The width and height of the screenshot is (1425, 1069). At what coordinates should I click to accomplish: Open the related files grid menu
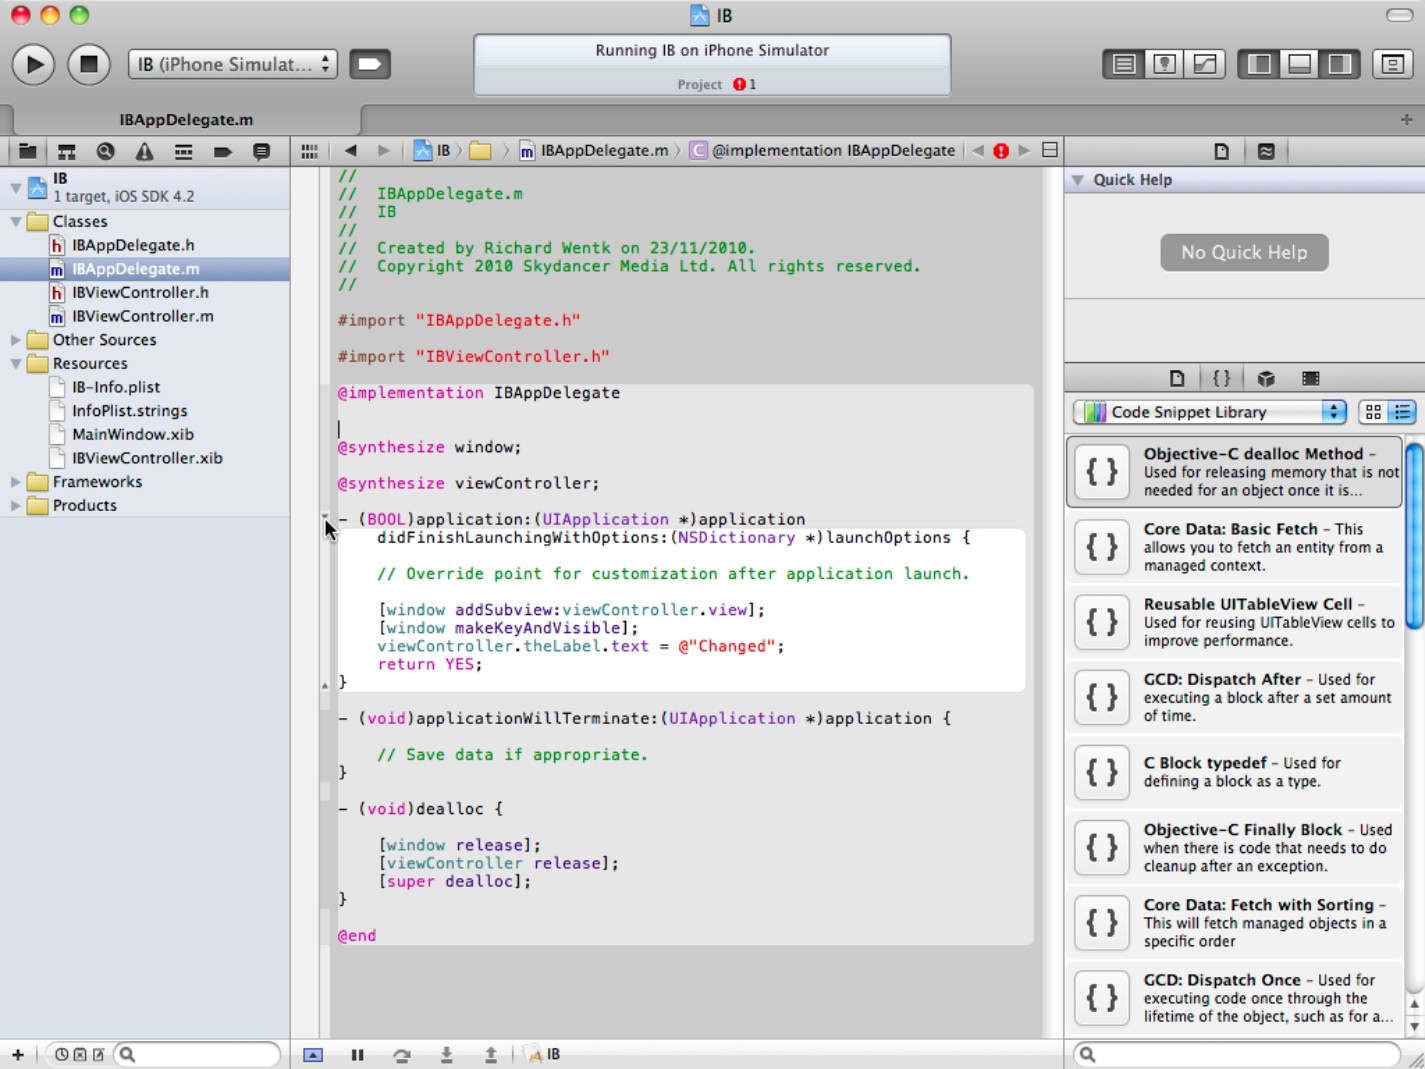click(x=309, y=151)
